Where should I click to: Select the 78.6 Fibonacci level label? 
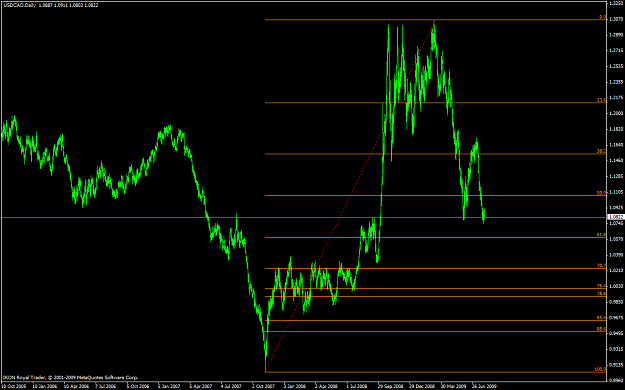pos(601,293)
